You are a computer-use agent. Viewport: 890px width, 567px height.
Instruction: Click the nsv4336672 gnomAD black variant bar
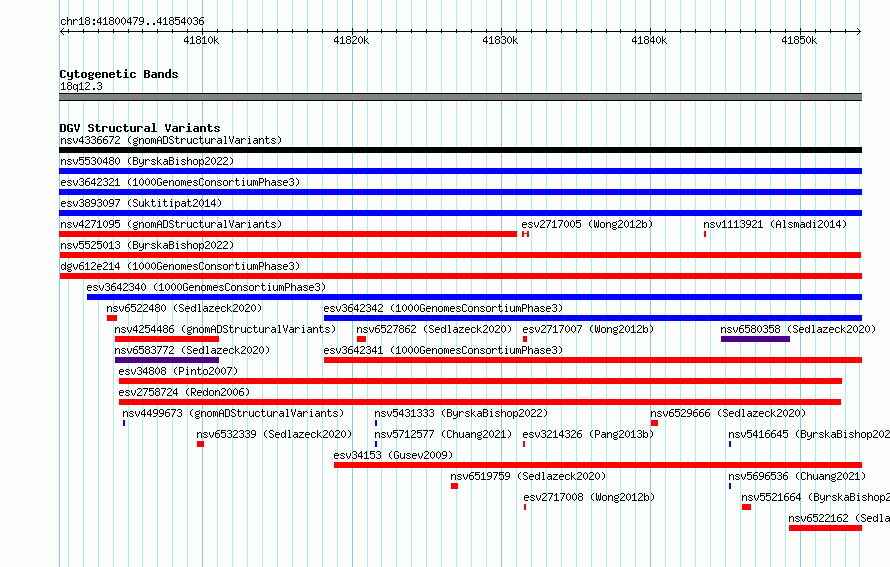(460, 150)
